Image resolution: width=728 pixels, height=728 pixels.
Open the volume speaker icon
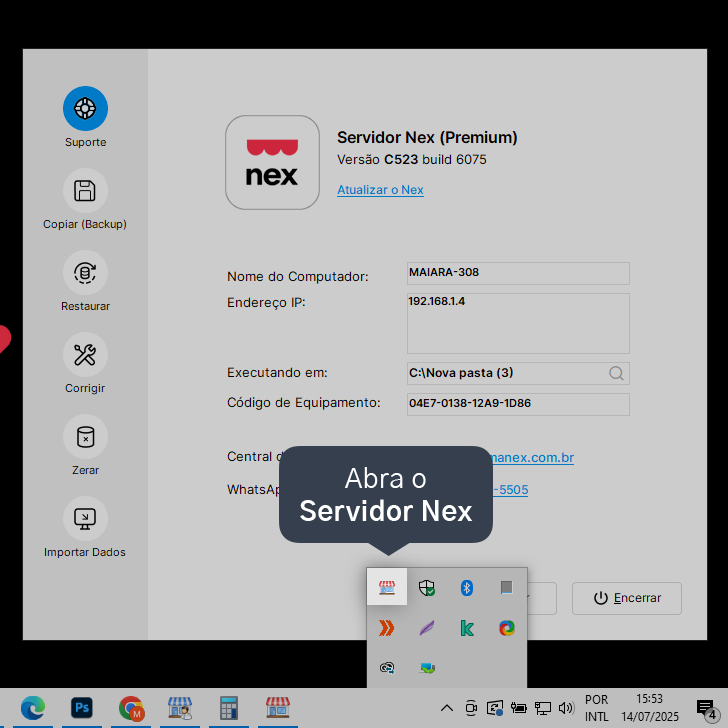click(x=566, y=708)
